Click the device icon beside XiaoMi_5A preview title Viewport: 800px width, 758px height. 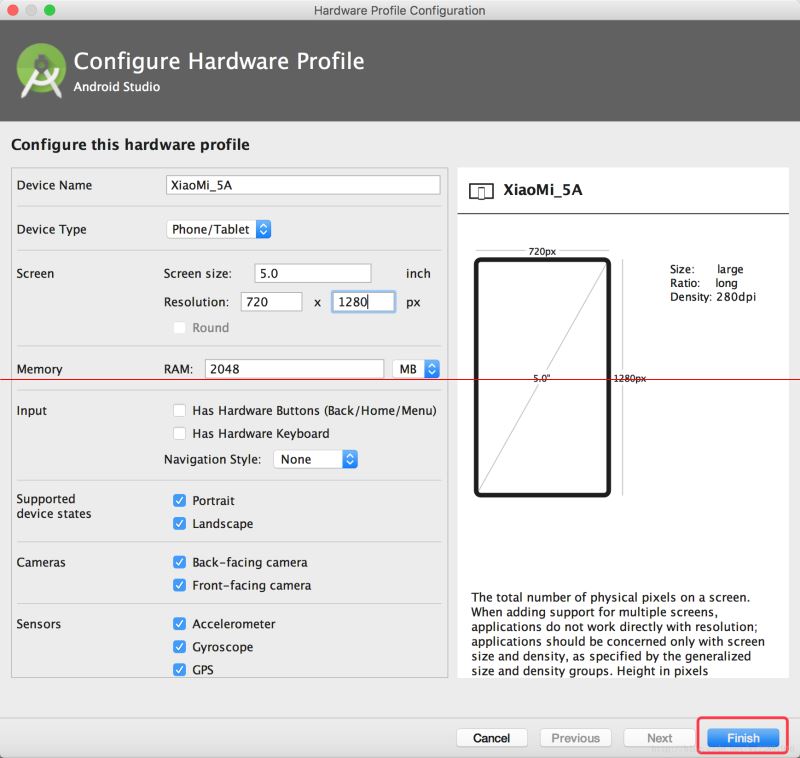482,192
